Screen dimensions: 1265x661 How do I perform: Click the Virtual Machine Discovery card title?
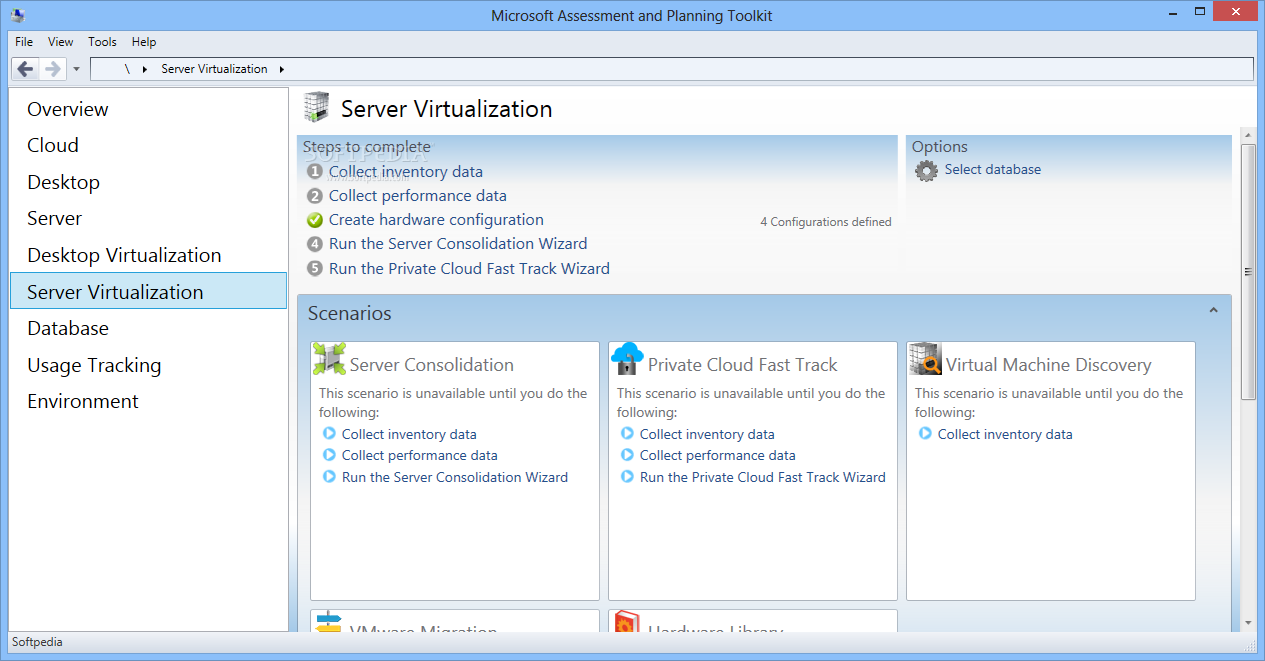click(1049, 365)
